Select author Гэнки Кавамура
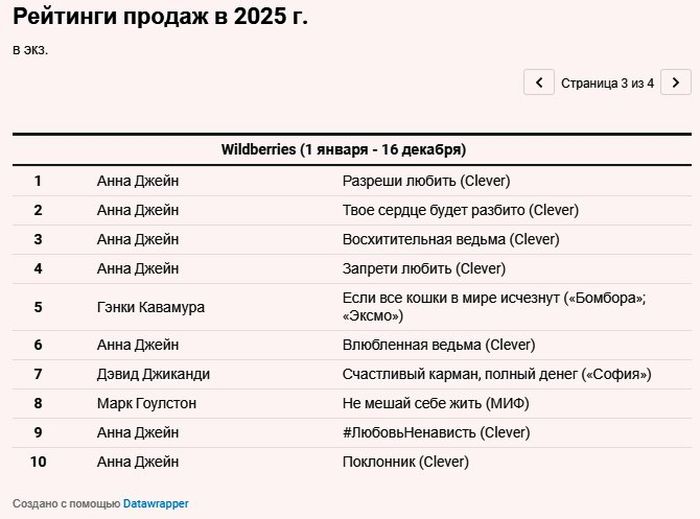The height and width of the screenshot is (519, 700). 150,307
